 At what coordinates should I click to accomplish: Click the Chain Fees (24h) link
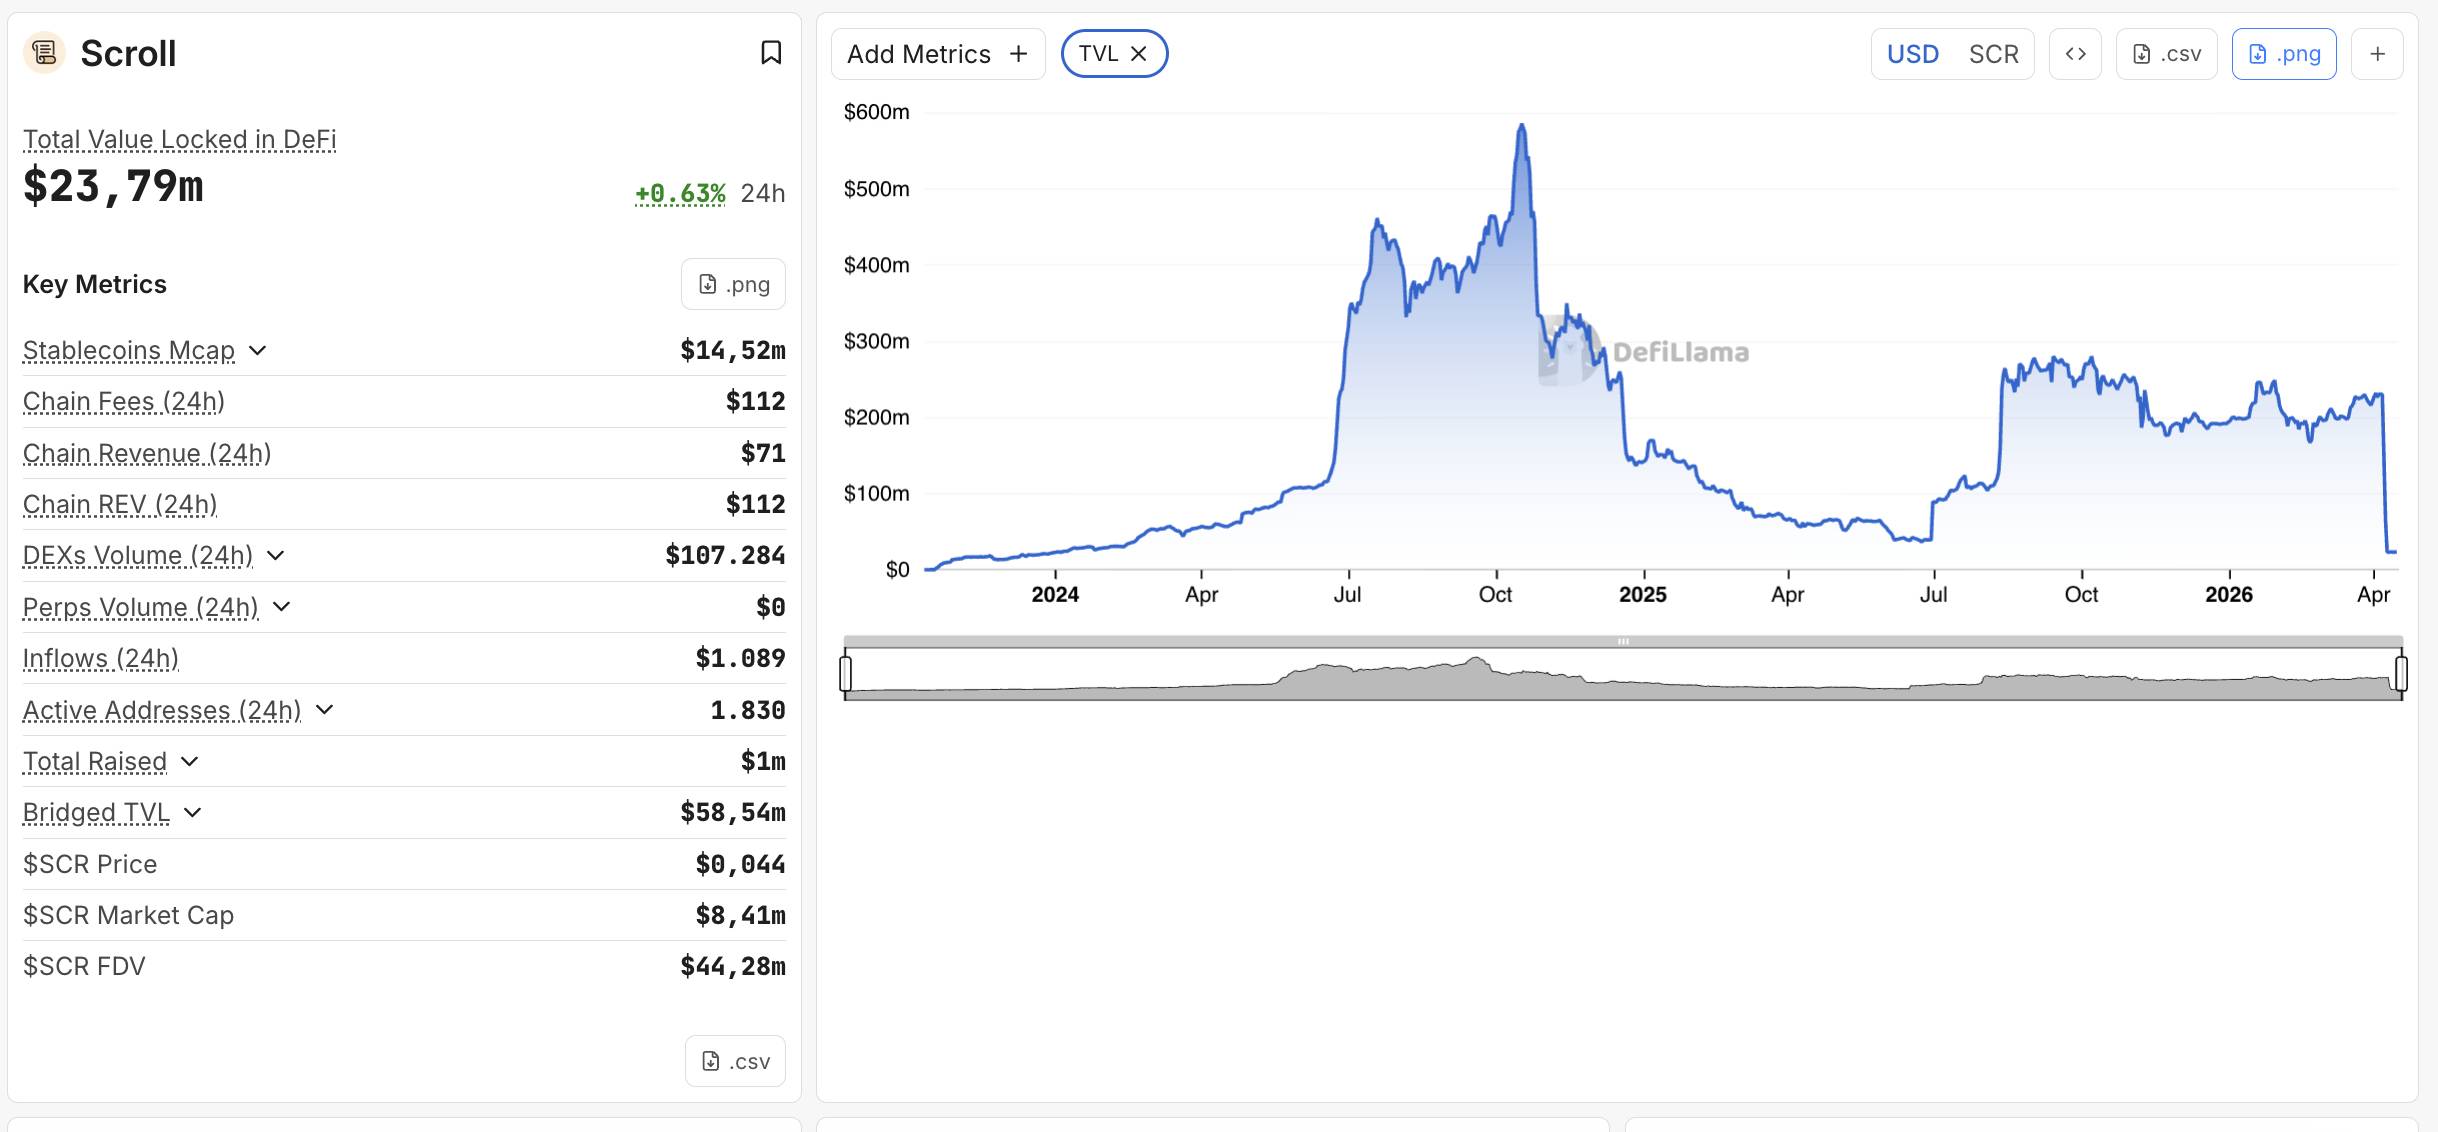coord(124,401)
